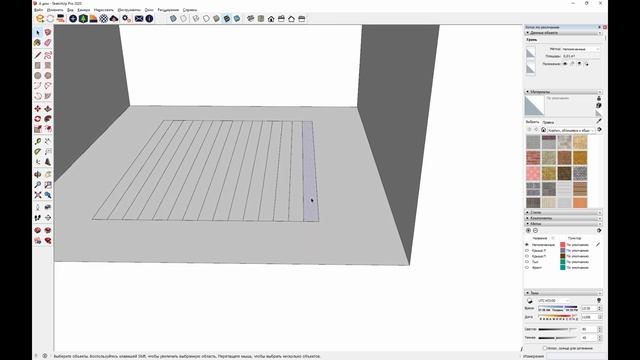Activate the Scale tool
The height and width of the screenshot is (360, 640).
[38, 129]
